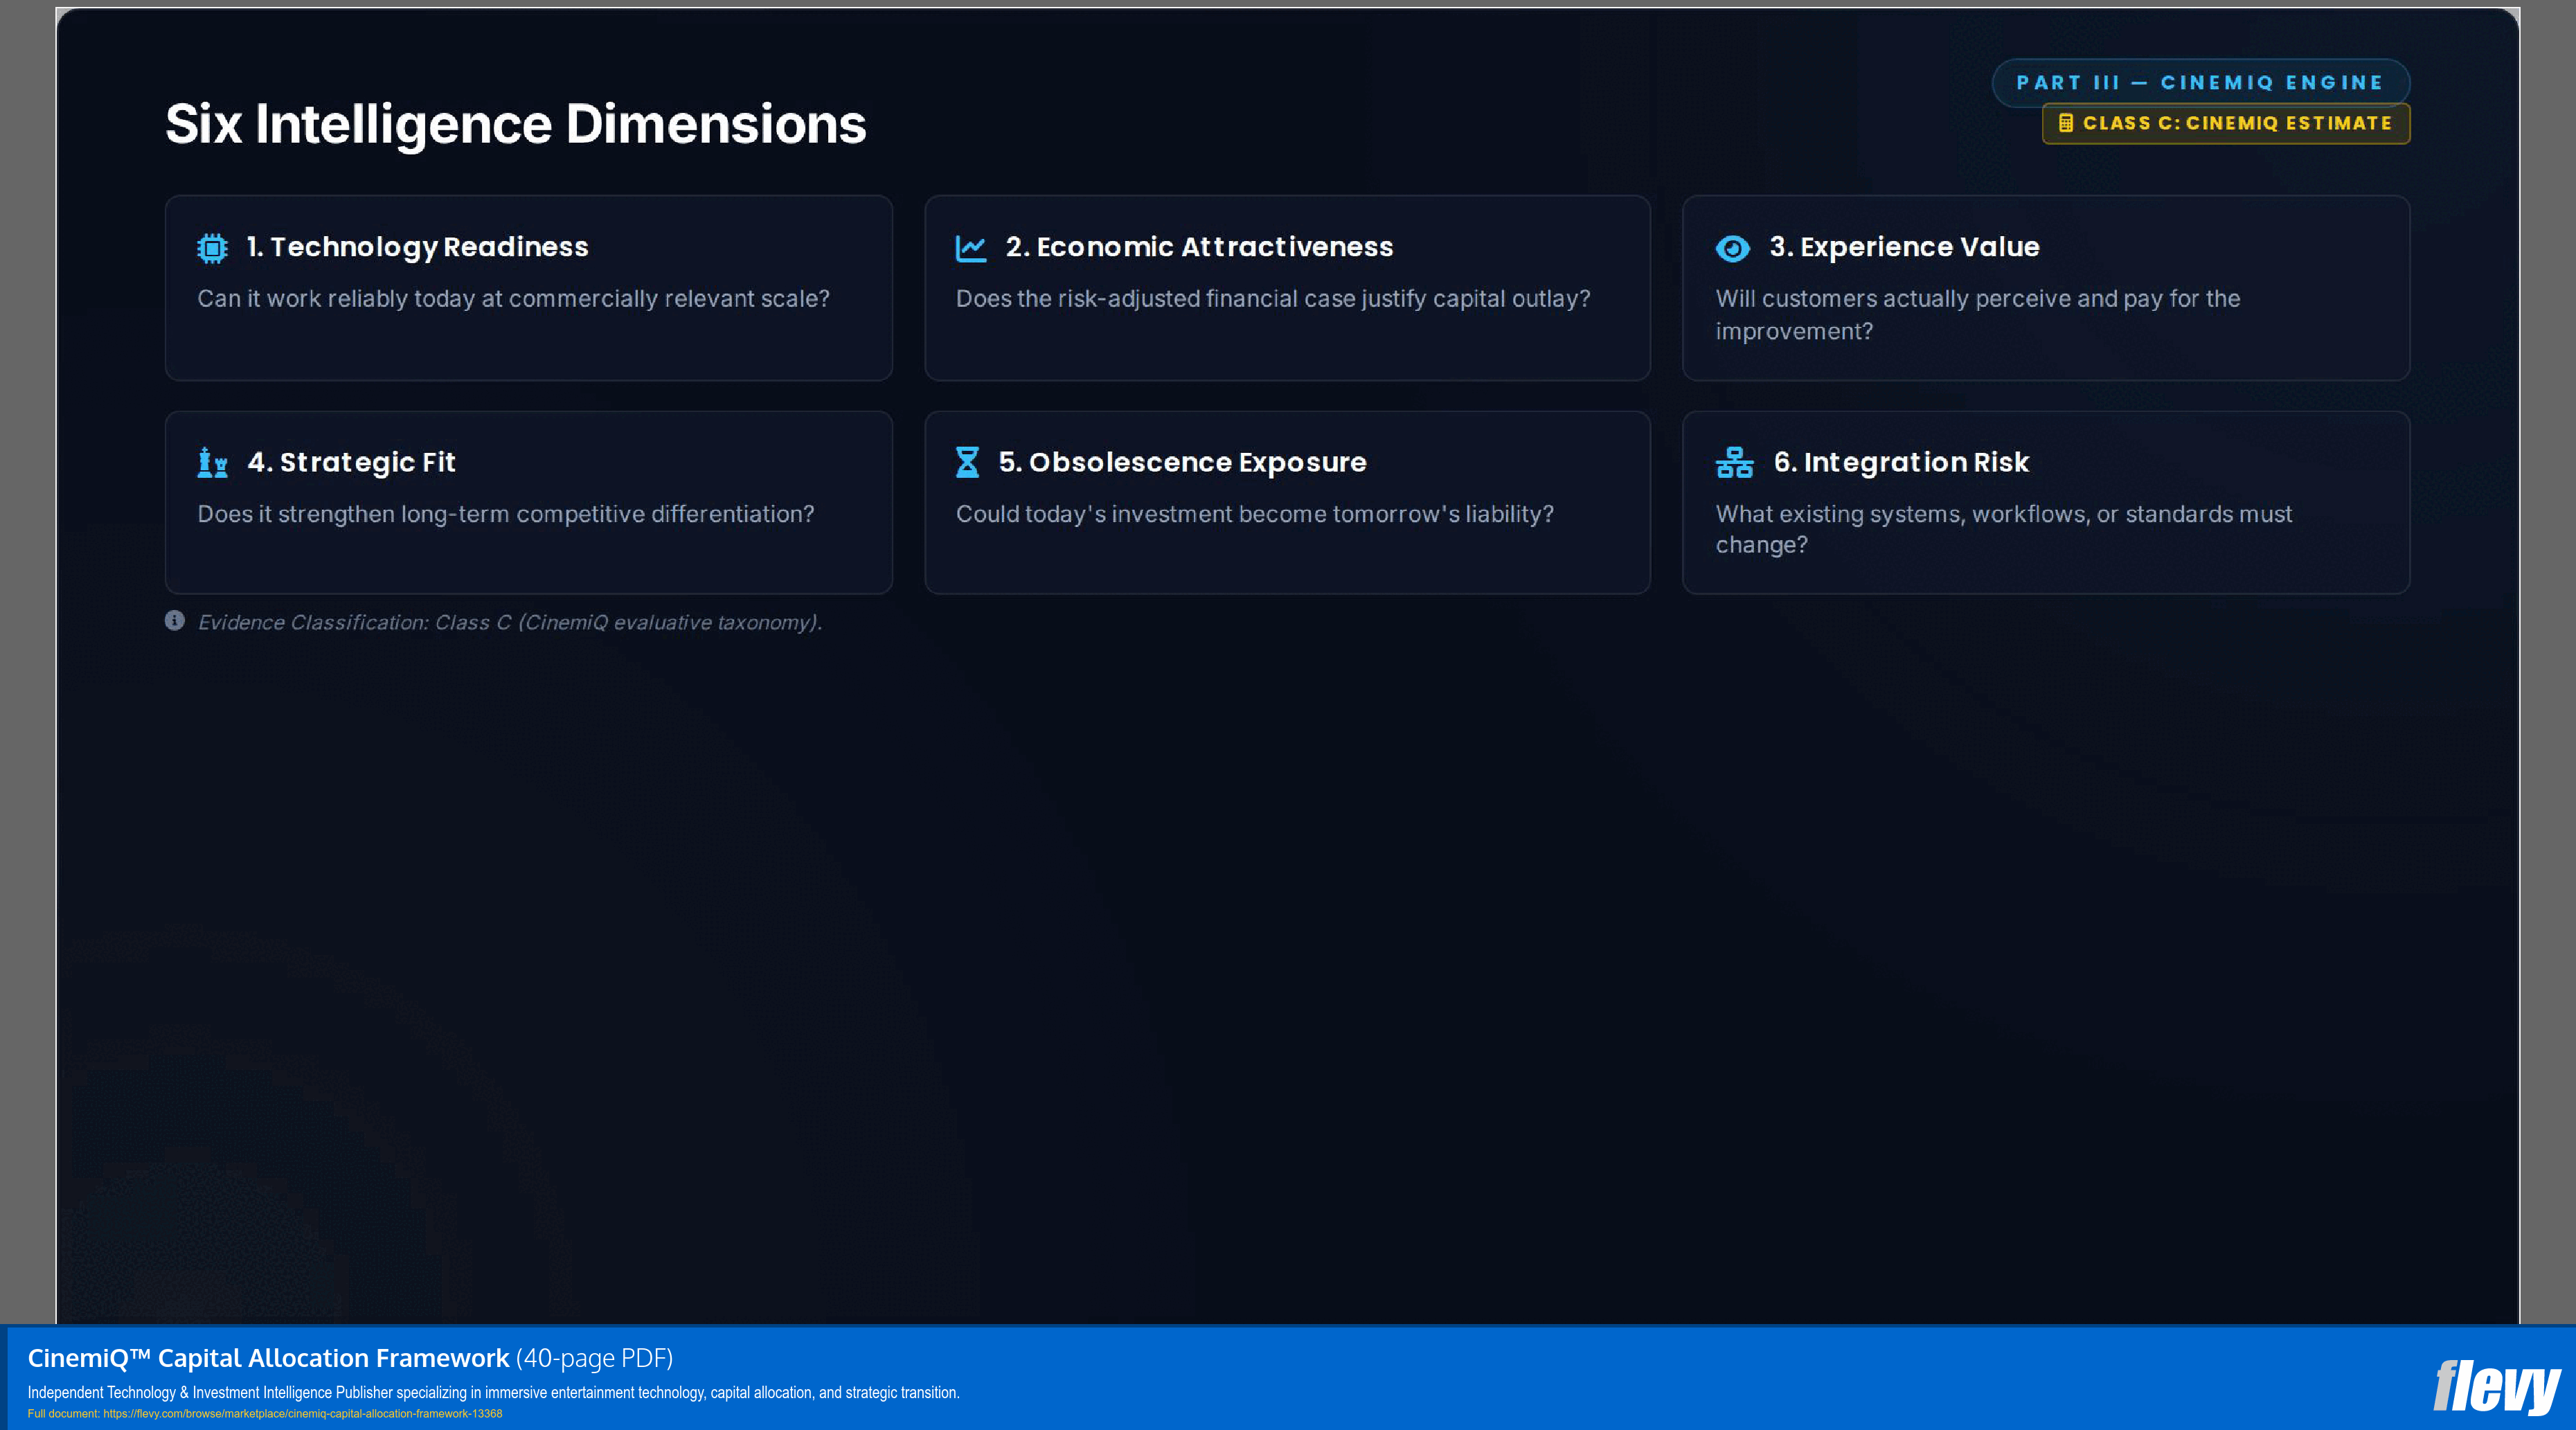Click 'Does it strengthen long-term competitive differentiation?'
This screenshot has height=1430, width=2576.
click(x=505, y=514)
